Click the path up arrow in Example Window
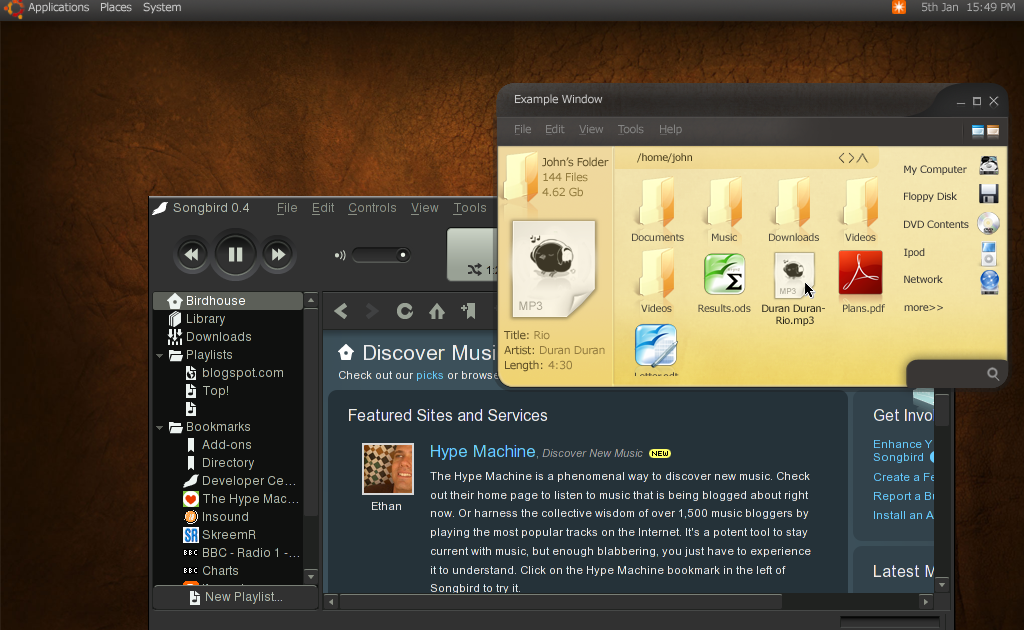Screen dimensions: 1024x630 [863, 158]
